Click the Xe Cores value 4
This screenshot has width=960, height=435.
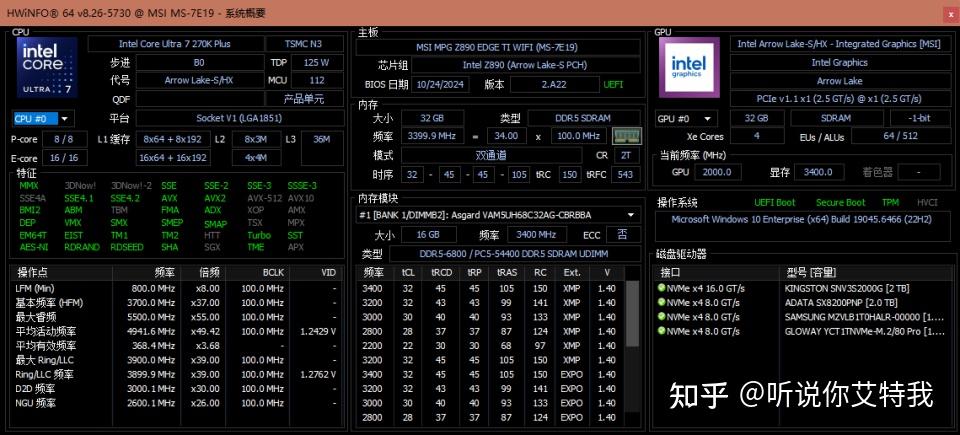(757, 136)
